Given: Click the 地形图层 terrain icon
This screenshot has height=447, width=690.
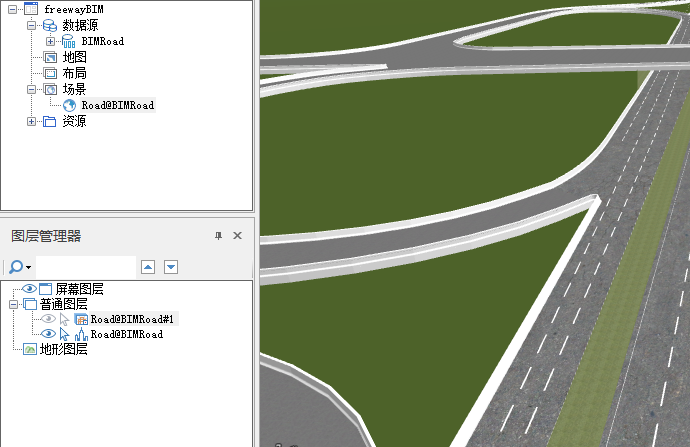Looking at the screenshot, I should click(x=30, y=349).
